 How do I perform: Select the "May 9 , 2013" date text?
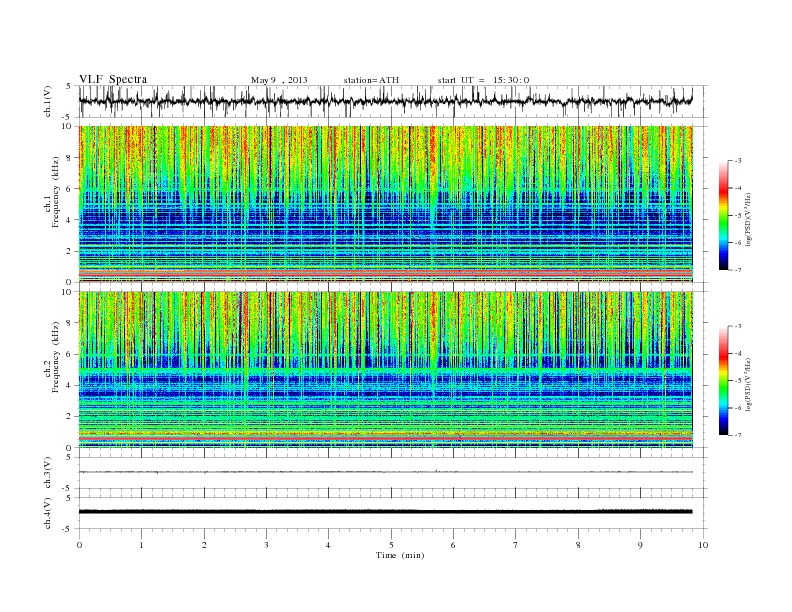pyautogui.click(x=279, y=80)
